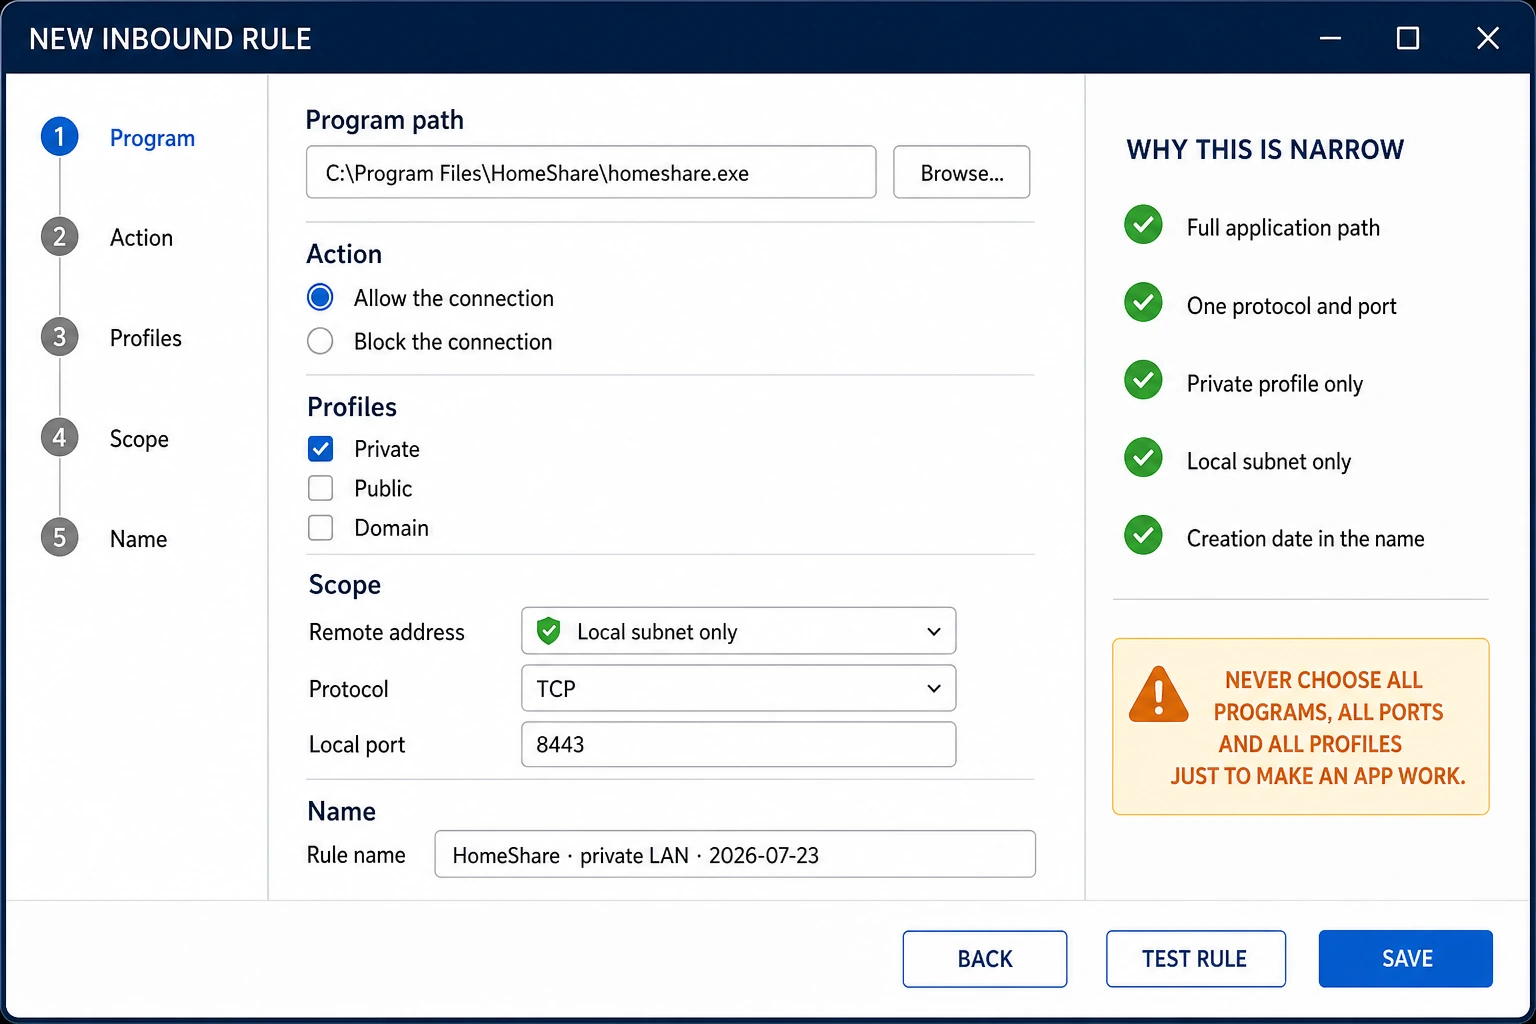
Task: Maximize the New Inbound Rule window
Action: click(x=1408, y=38)
